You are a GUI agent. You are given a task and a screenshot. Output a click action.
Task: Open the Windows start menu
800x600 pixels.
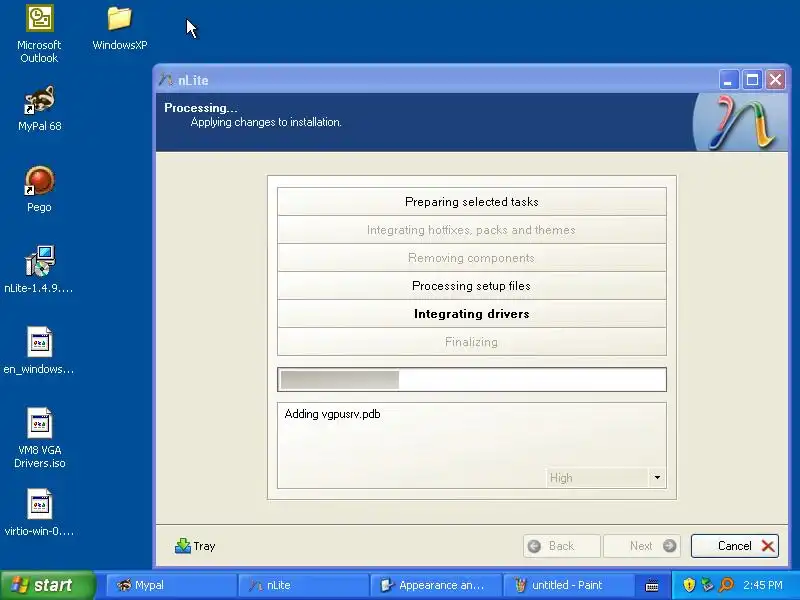(47, 585)
